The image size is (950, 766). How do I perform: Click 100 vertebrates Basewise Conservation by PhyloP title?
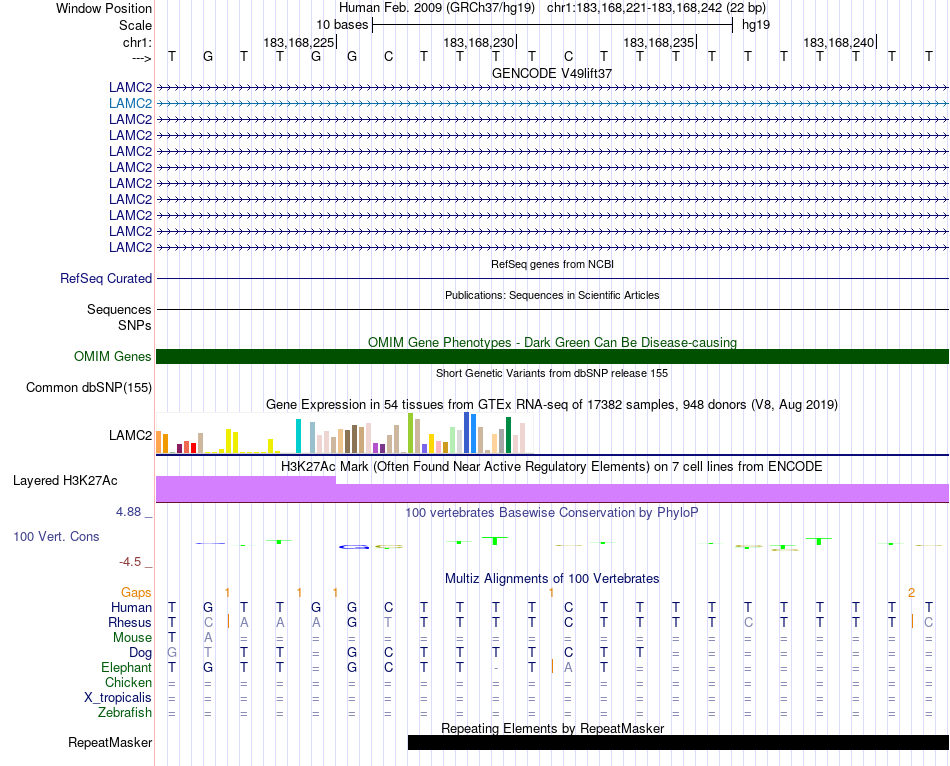[552, 513]
